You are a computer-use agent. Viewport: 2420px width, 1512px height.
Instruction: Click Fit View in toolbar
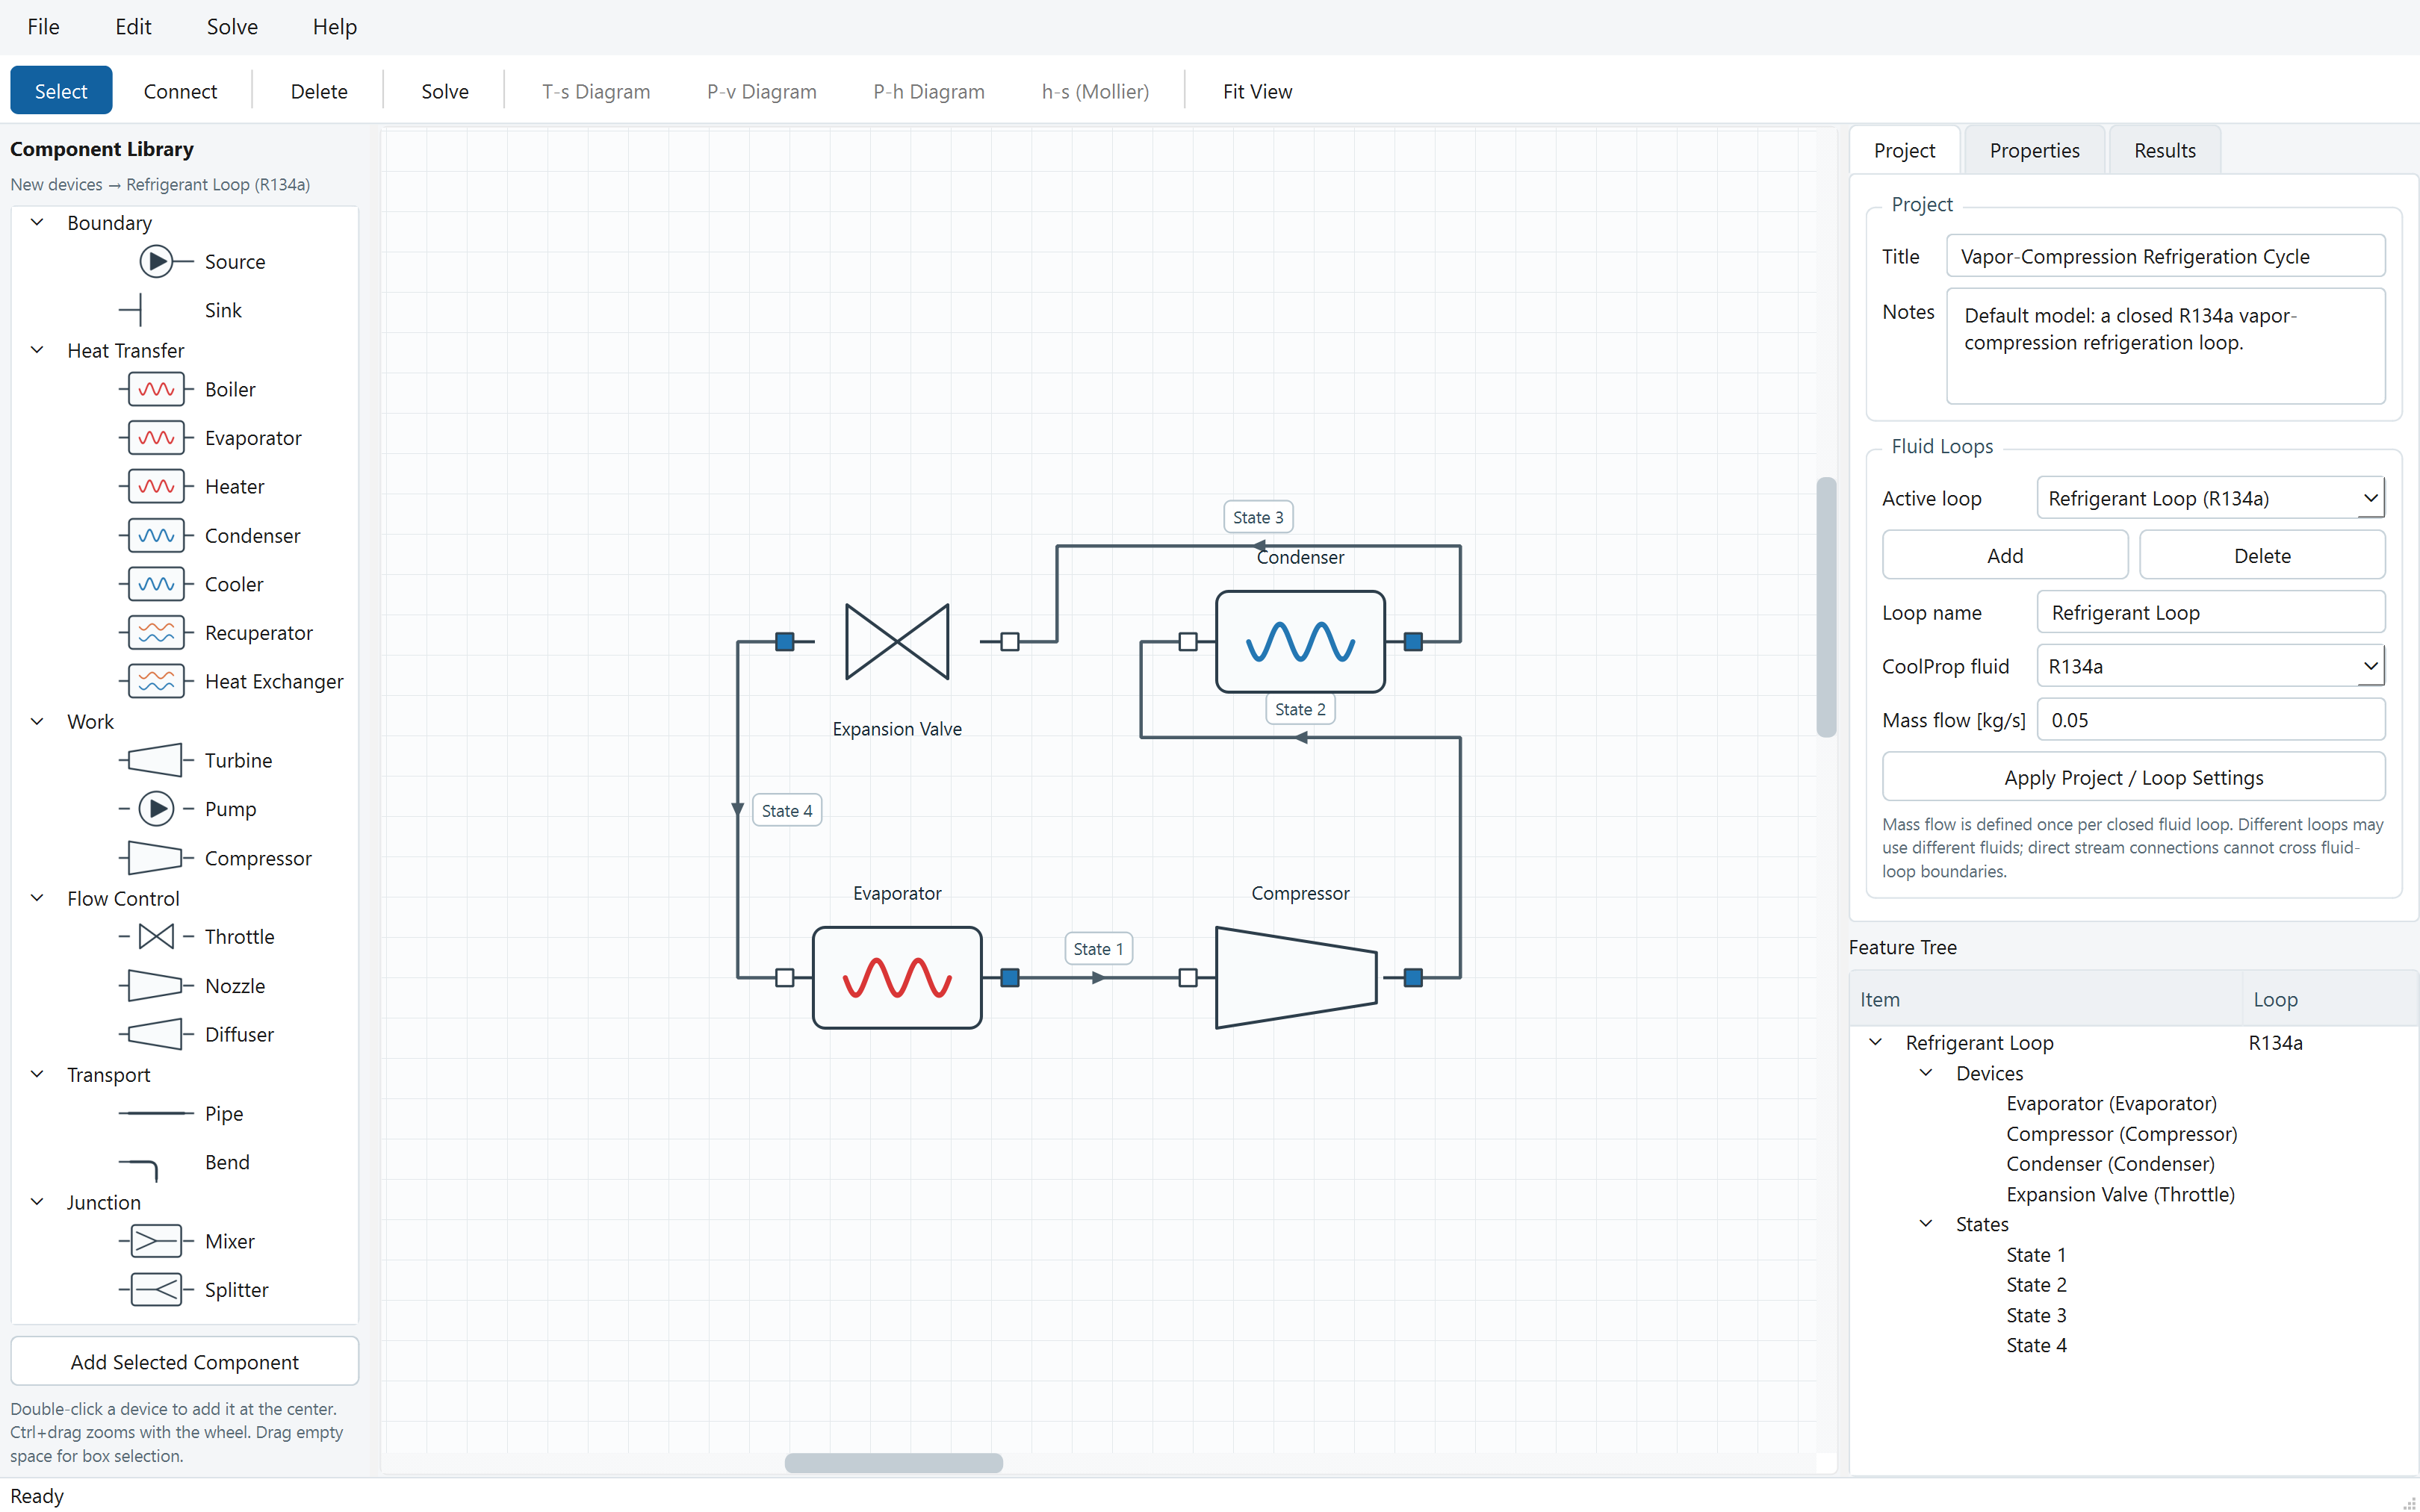pyautogui.click(x=1257, y=91)
